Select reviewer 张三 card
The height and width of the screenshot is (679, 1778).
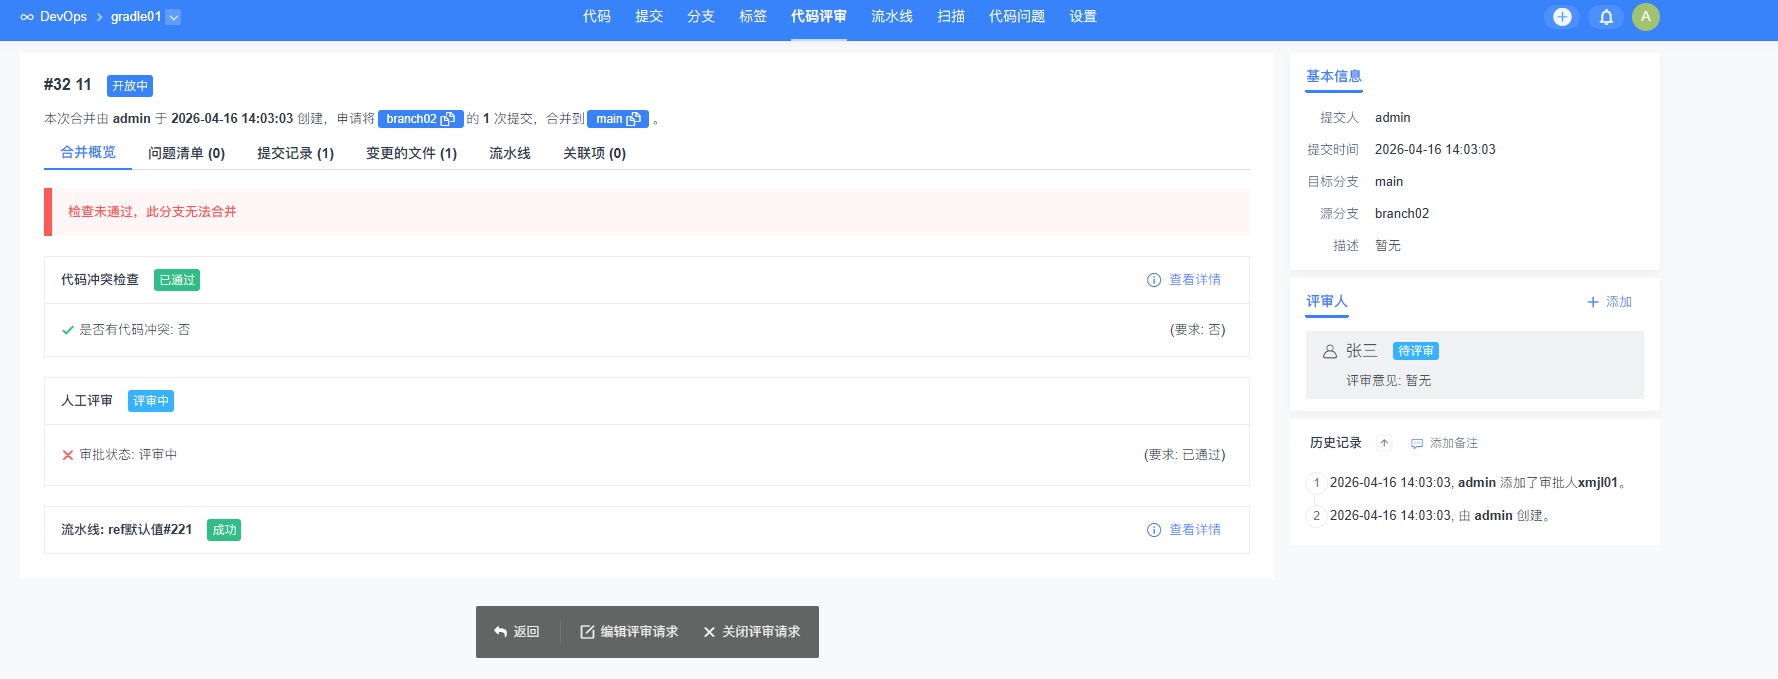(1474, 365)
